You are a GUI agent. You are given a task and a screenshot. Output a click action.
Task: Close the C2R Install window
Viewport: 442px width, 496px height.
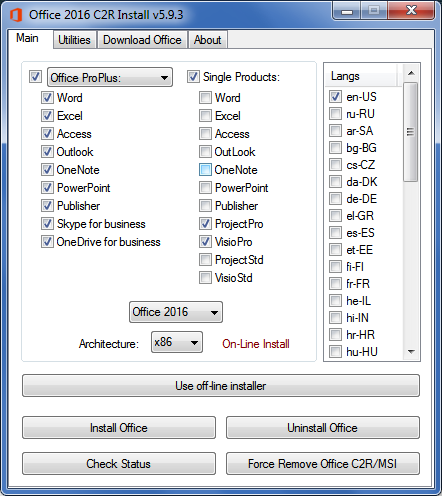coord(411,11)
